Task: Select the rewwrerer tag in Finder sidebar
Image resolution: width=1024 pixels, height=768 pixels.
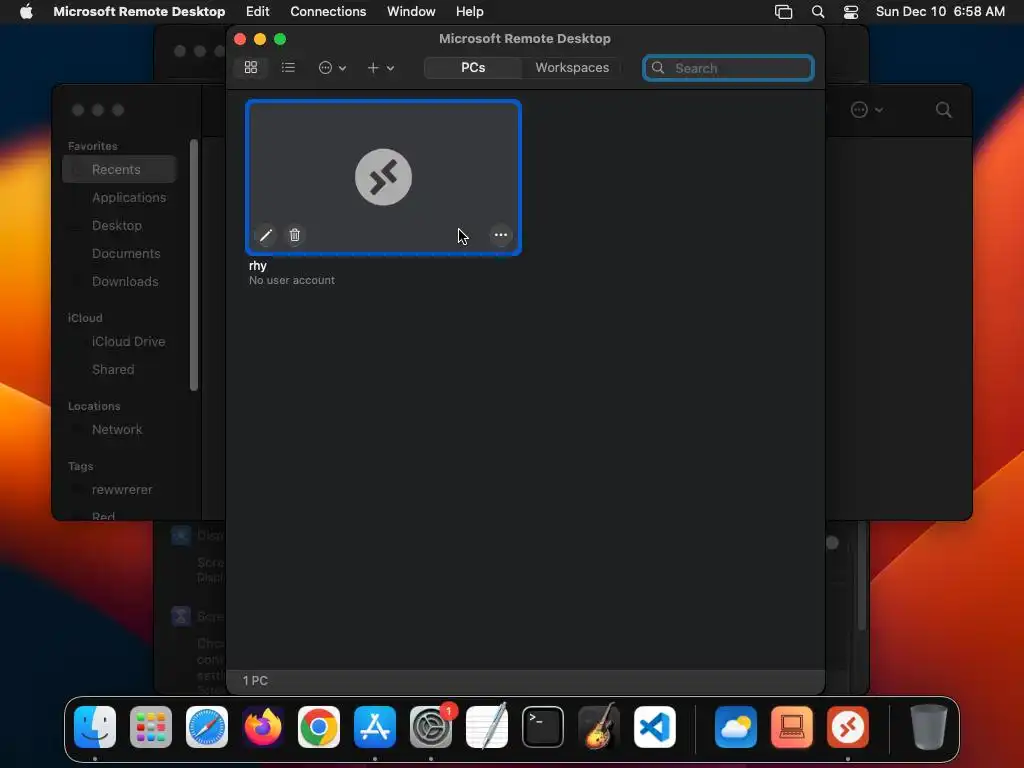Action: [121, 490]
